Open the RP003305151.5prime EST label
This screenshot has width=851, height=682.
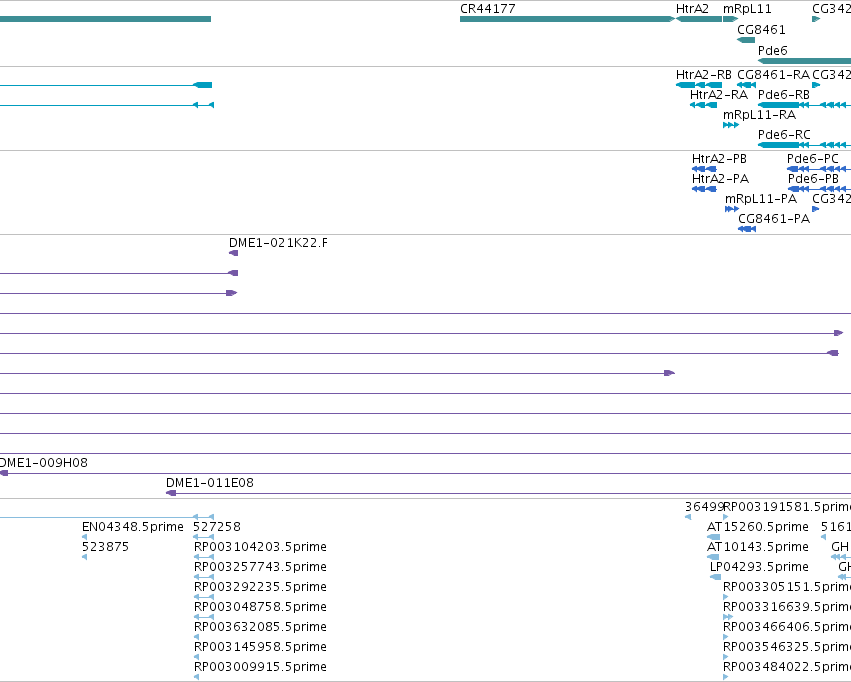(787, 587)
